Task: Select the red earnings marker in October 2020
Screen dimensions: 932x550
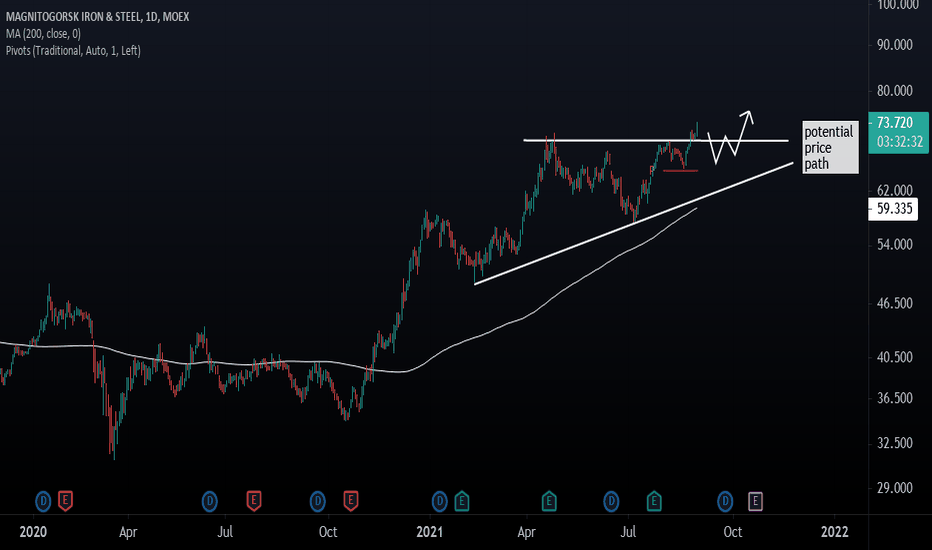Action: [x=351, y=501]
